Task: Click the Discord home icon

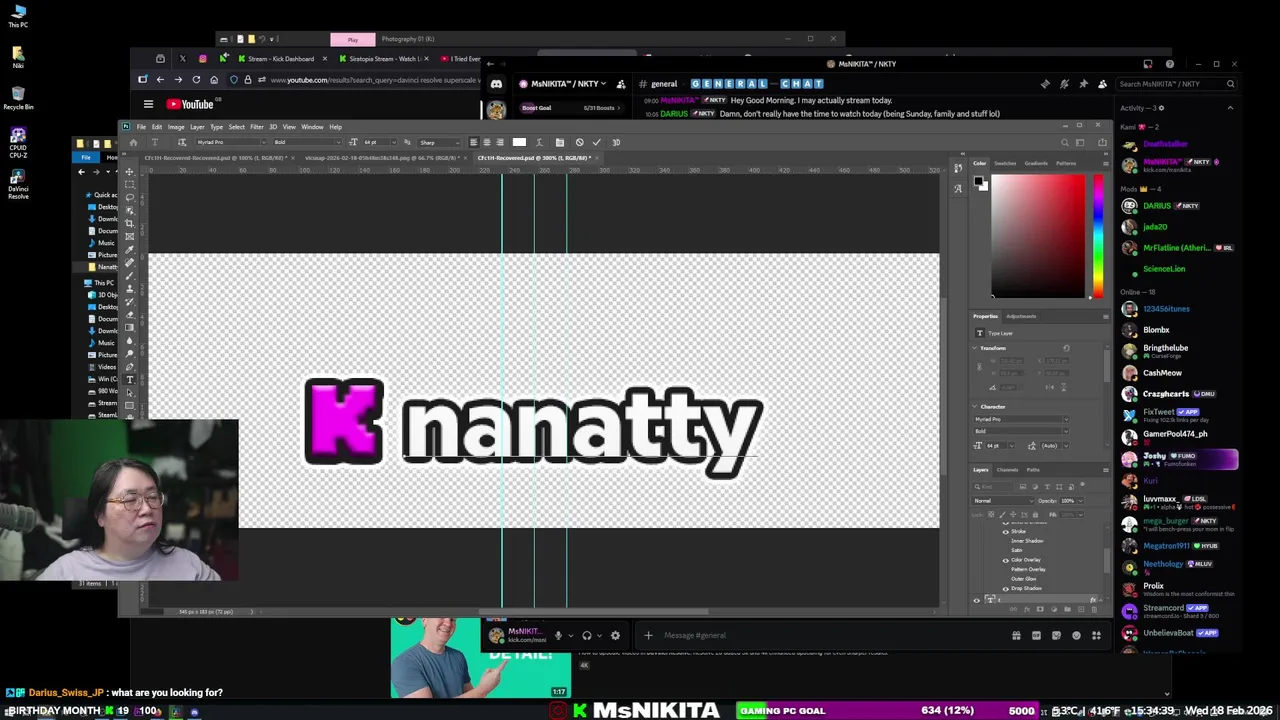Action: click(x=496, y=84)
